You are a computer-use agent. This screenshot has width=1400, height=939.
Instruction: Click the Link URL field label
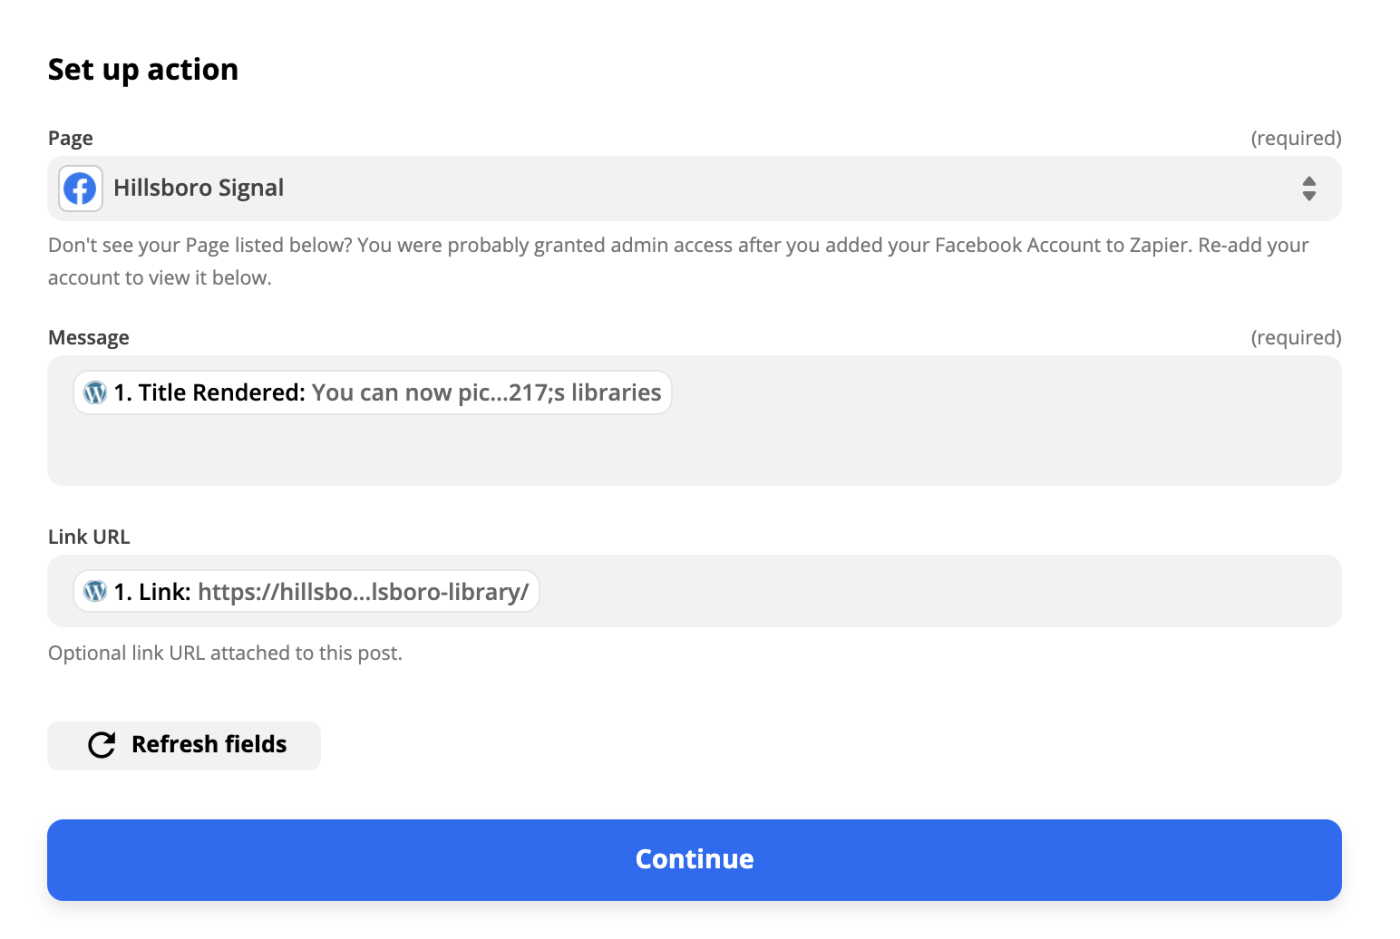tap(89, 537)
